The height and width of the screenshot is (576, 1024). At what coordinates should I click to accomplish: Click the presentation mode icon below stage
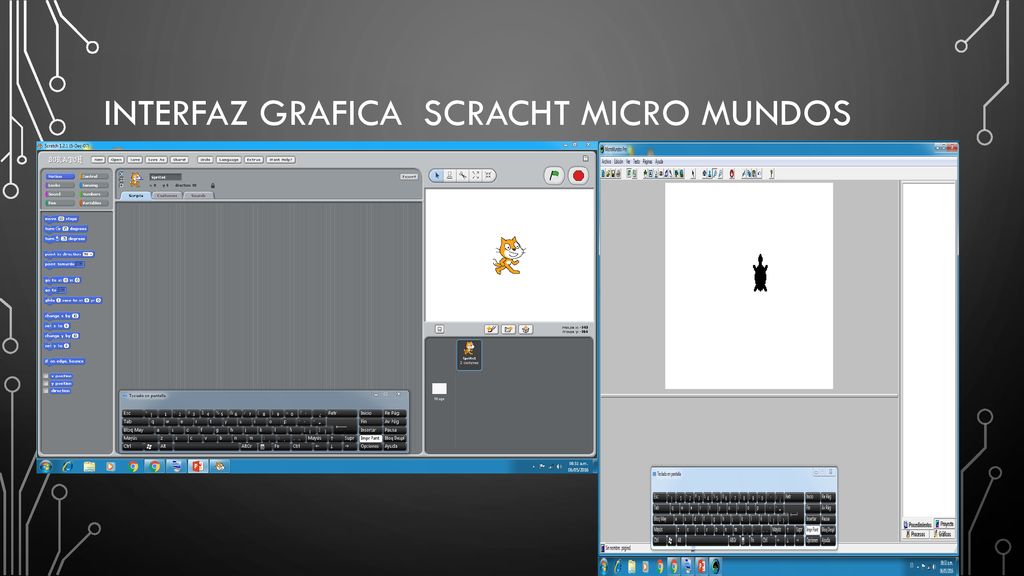tap(440, 329)
